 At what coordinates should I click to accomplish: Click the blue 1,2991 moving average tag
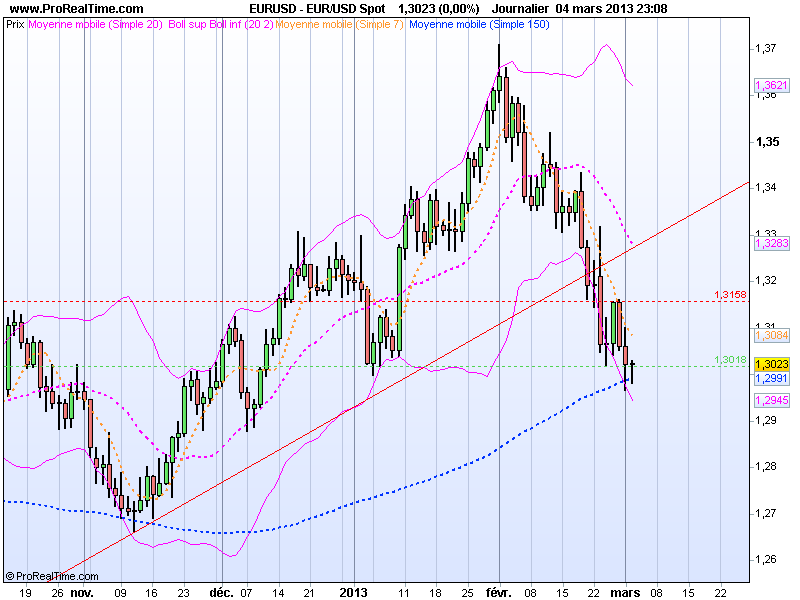(x=771, y=378)
